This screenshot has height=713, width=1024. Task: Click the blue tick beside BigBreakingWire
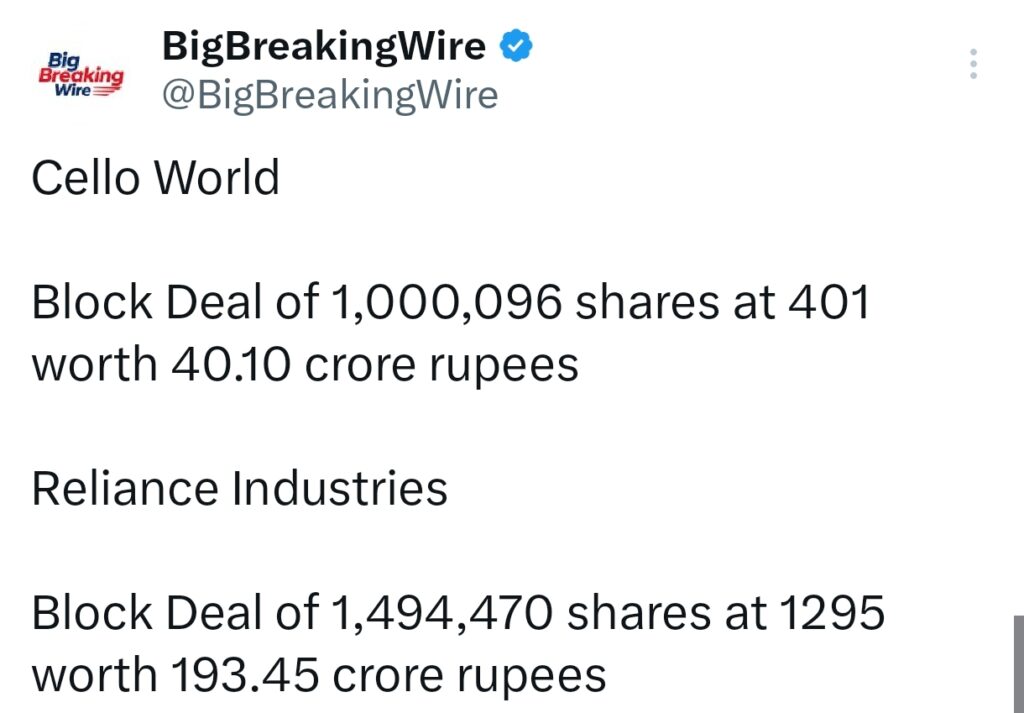[515, 44]
